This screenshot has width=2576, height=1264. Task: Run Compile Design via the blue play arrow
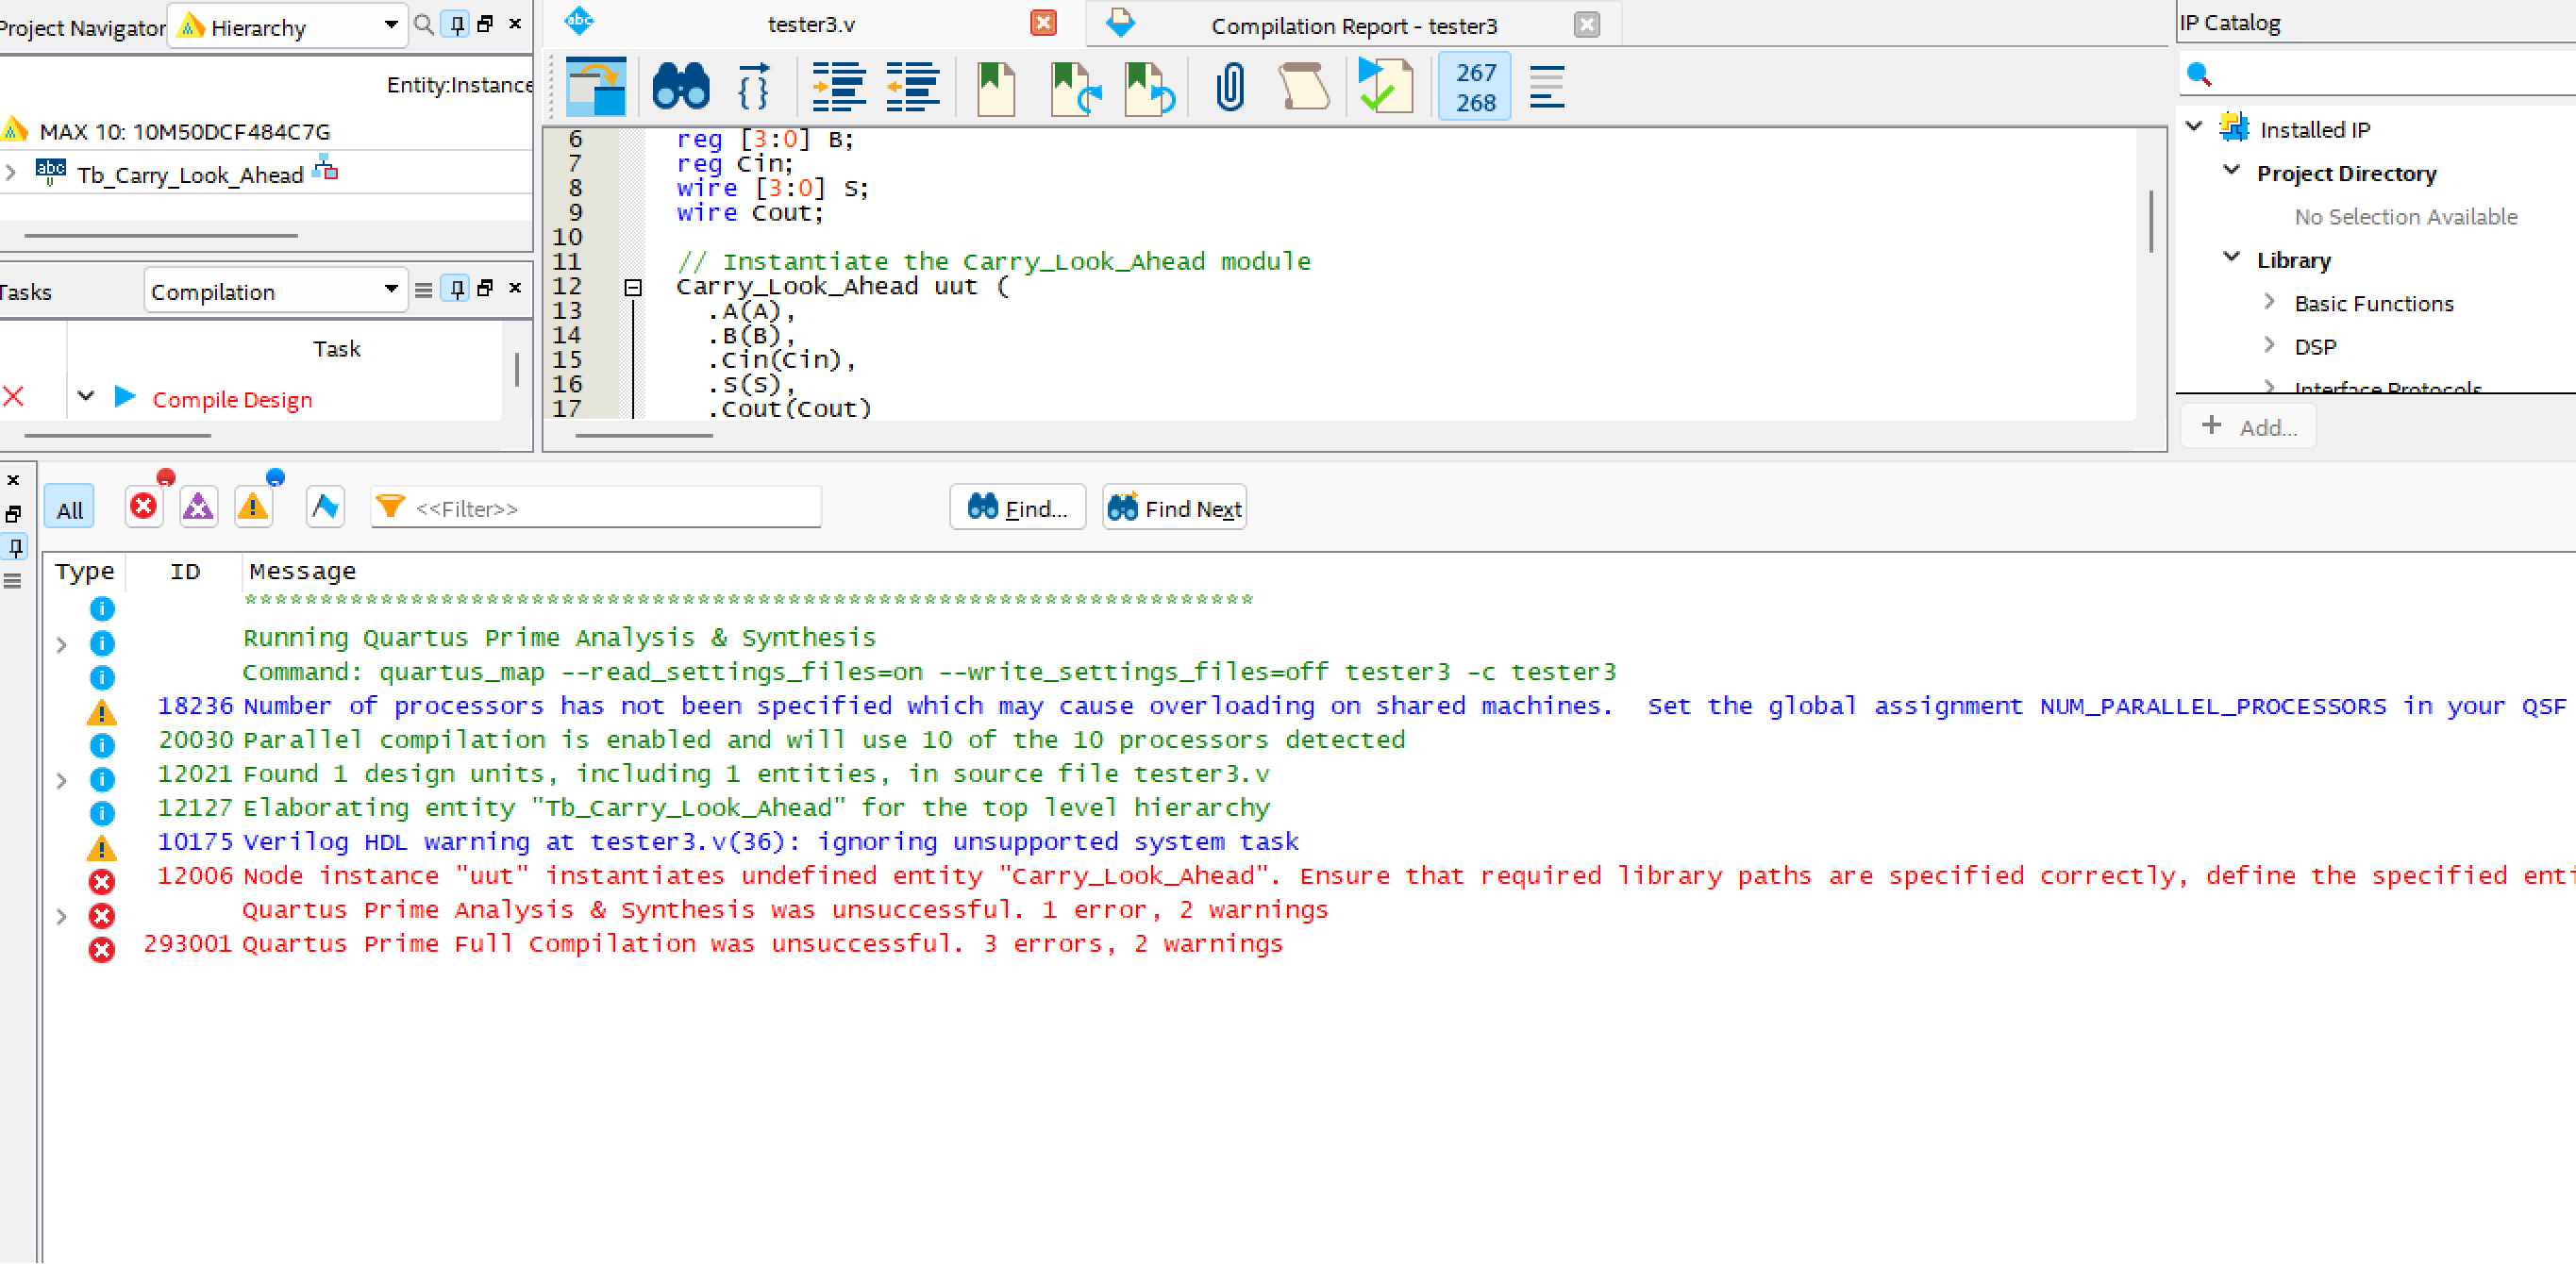(x=125, y=396)
